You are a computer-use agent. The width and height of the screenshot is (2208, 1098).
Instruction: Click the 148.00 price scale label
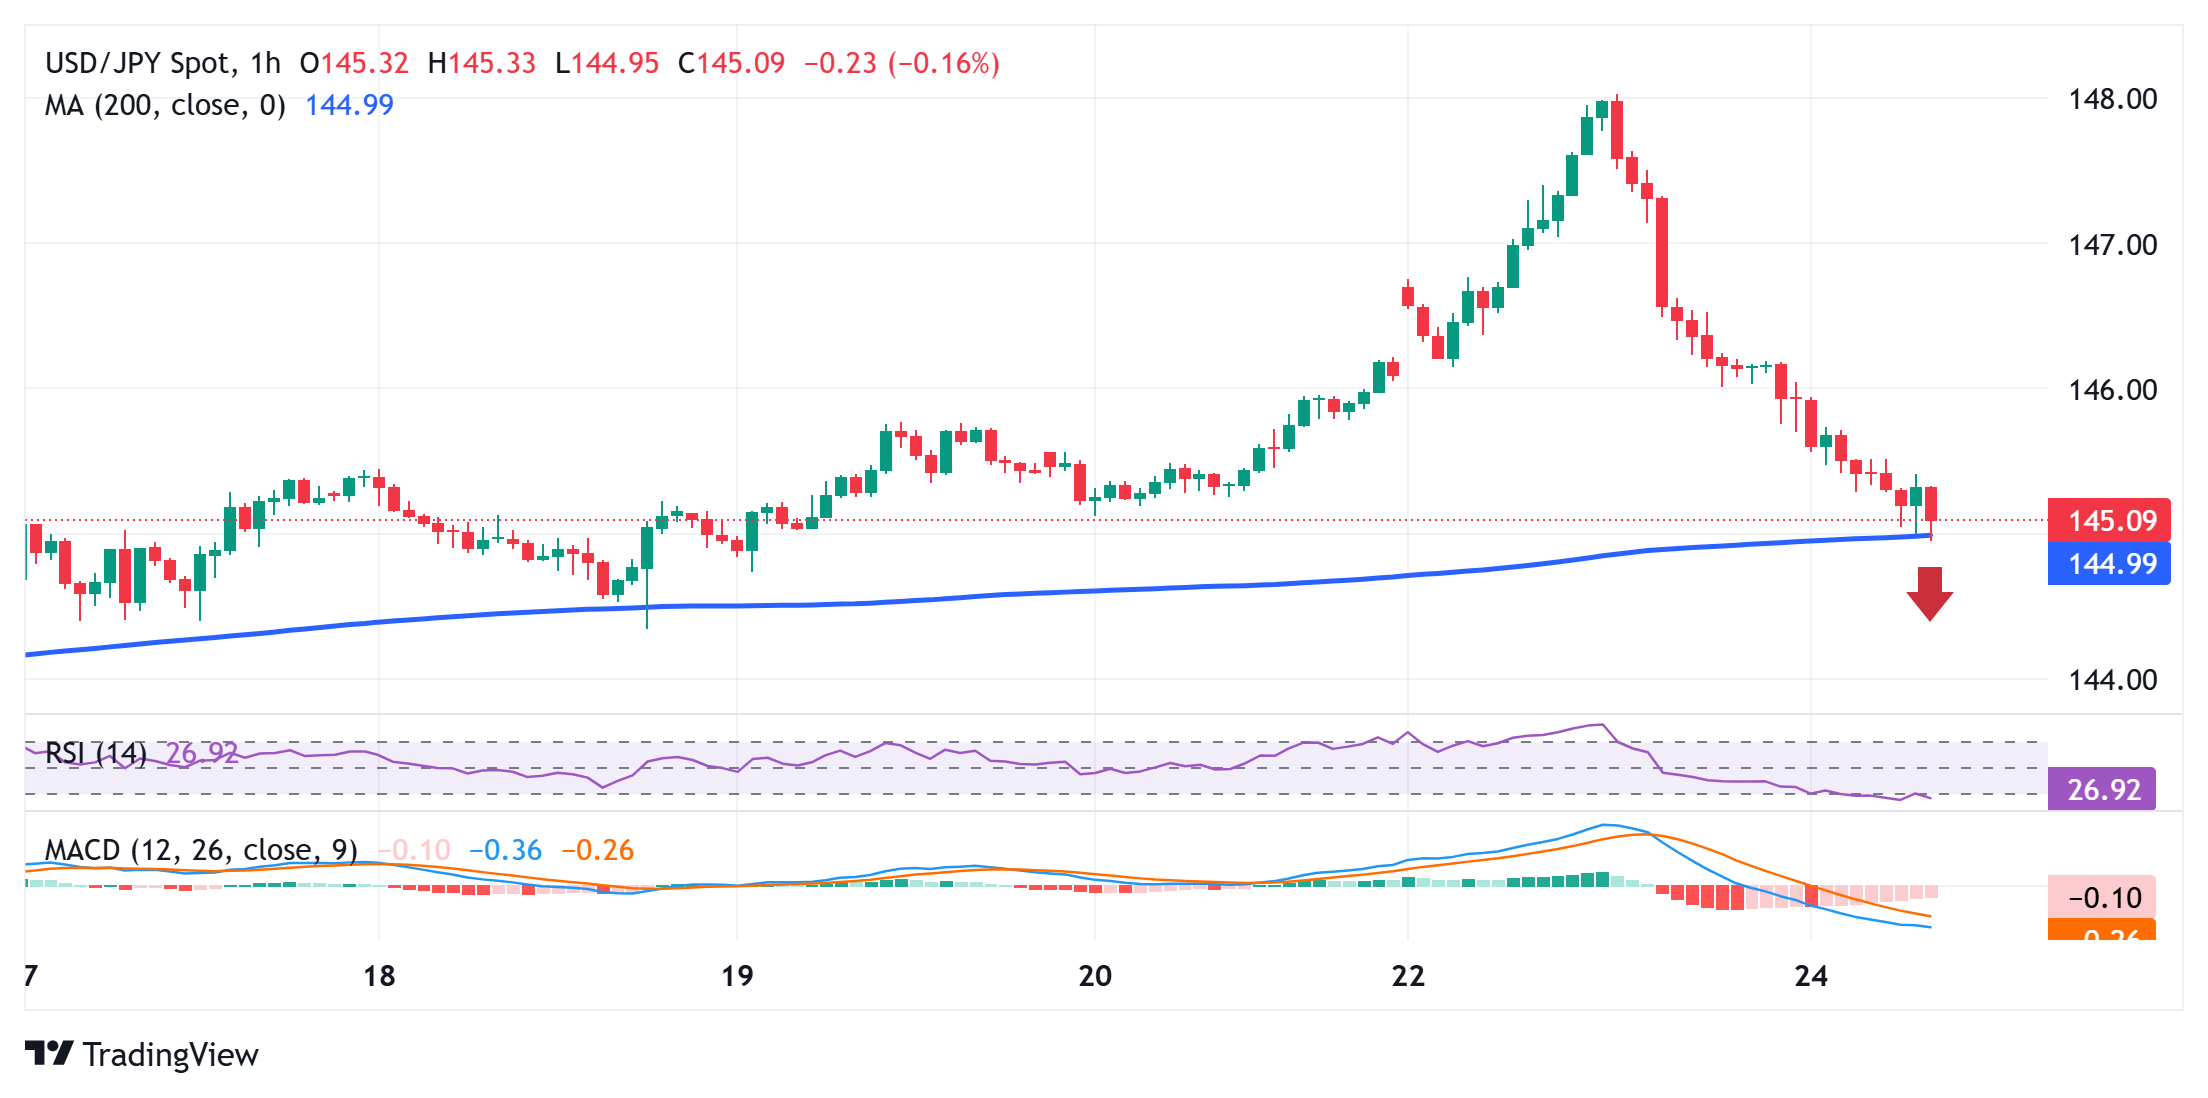pyautogui.click(x=2112, y=99)
